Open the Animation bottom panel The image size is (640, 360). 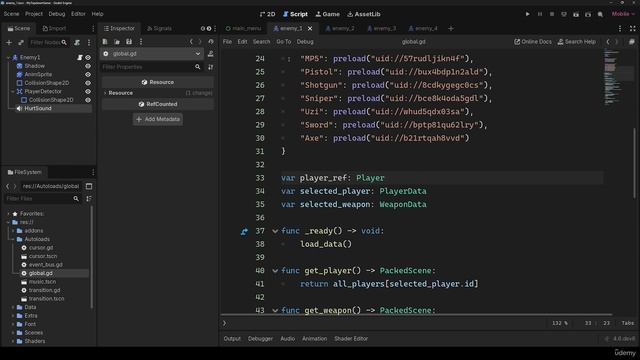pos(314,339)
